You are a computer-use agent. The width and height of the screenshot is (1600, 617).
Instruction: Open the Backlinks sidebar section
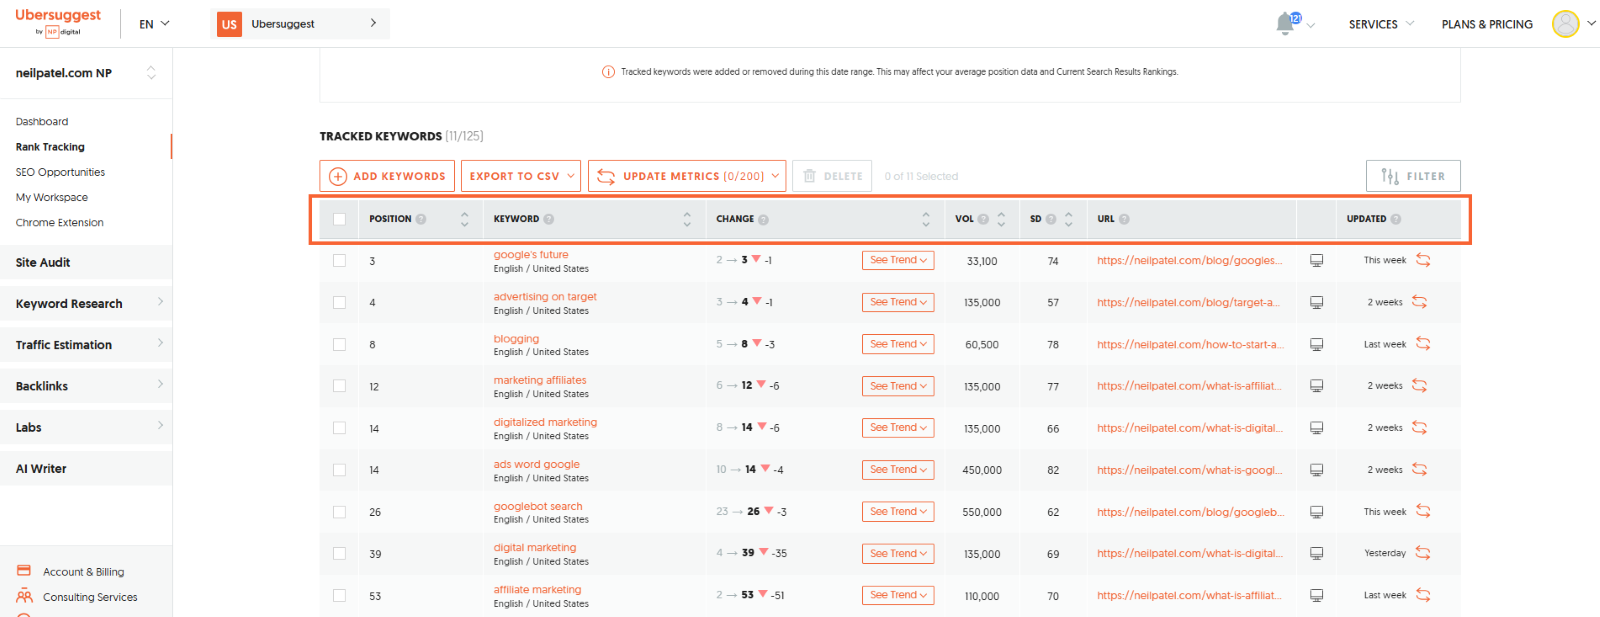pyautogui.click(x=86, y=386)
